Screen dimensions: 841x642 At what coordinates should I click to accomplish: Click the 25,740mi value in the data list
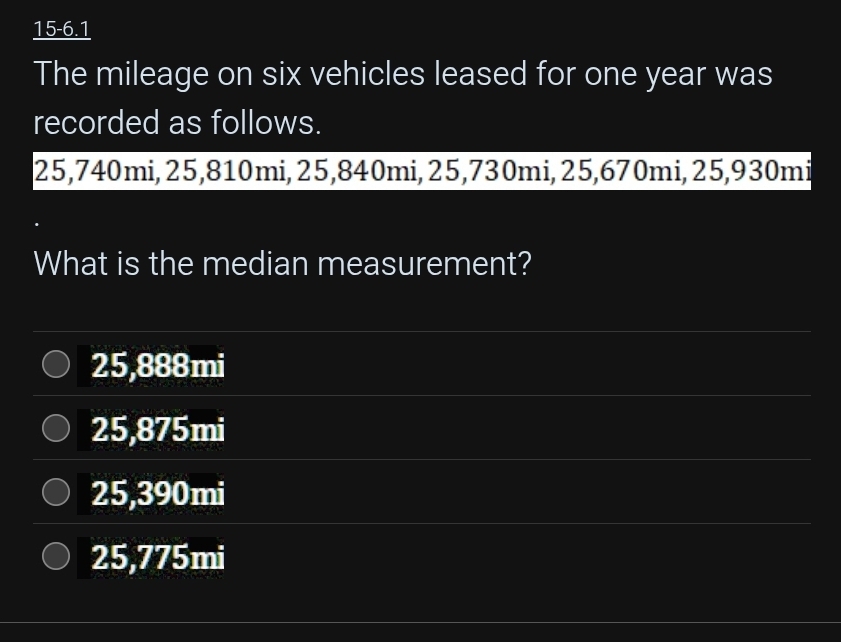tap(94, 171)
